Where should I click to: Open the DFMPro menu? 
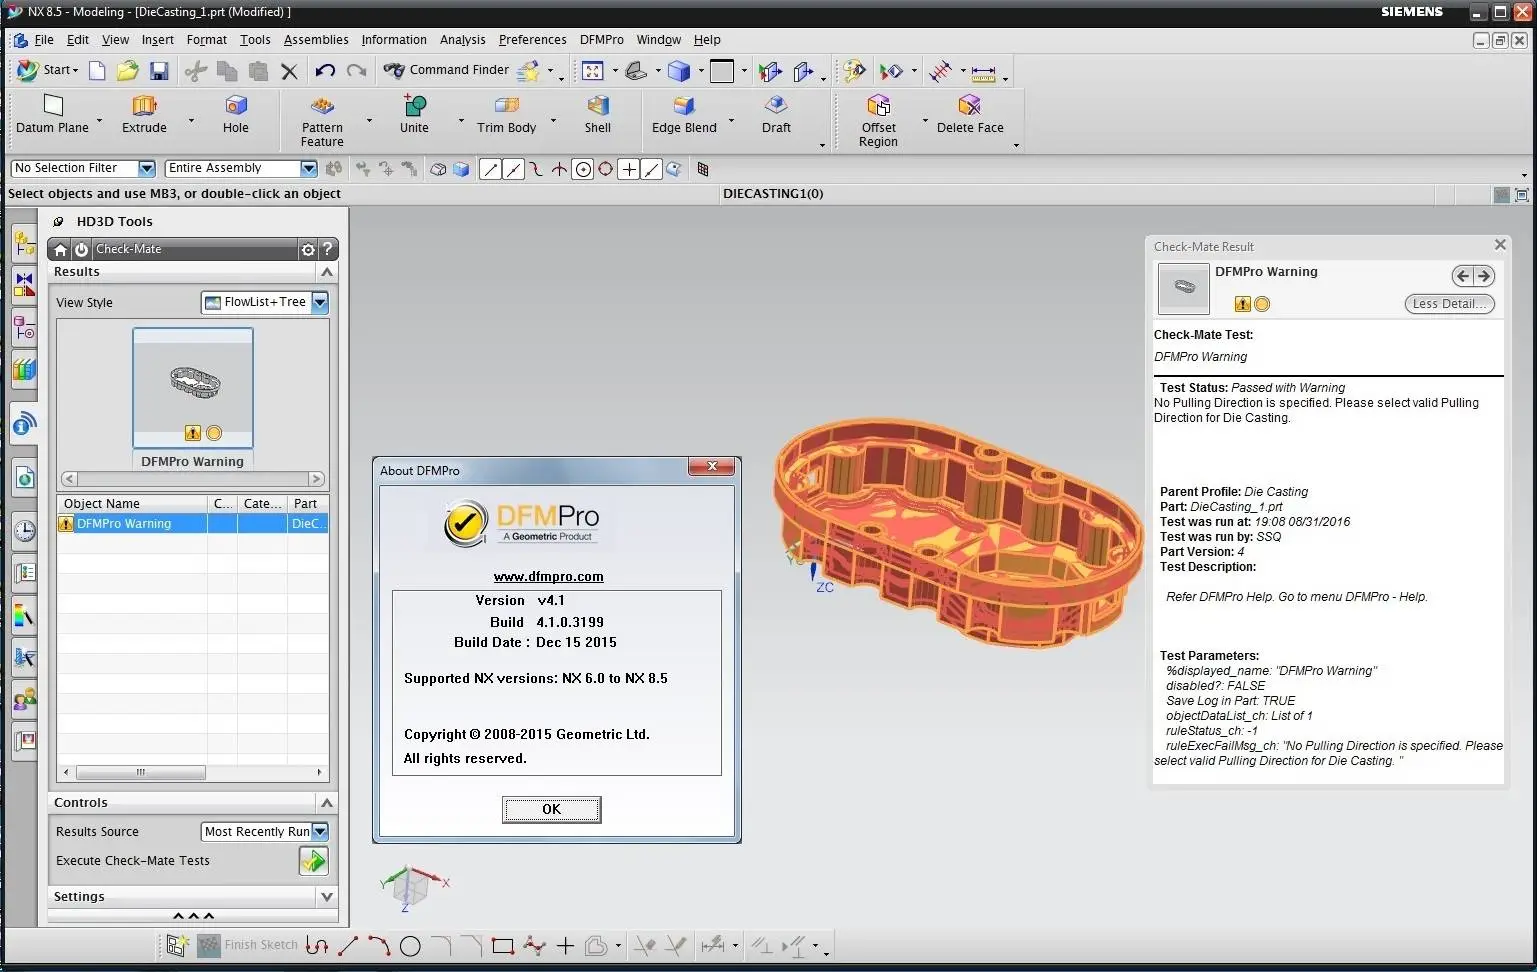pyautogui.click(x=602, y=40)
